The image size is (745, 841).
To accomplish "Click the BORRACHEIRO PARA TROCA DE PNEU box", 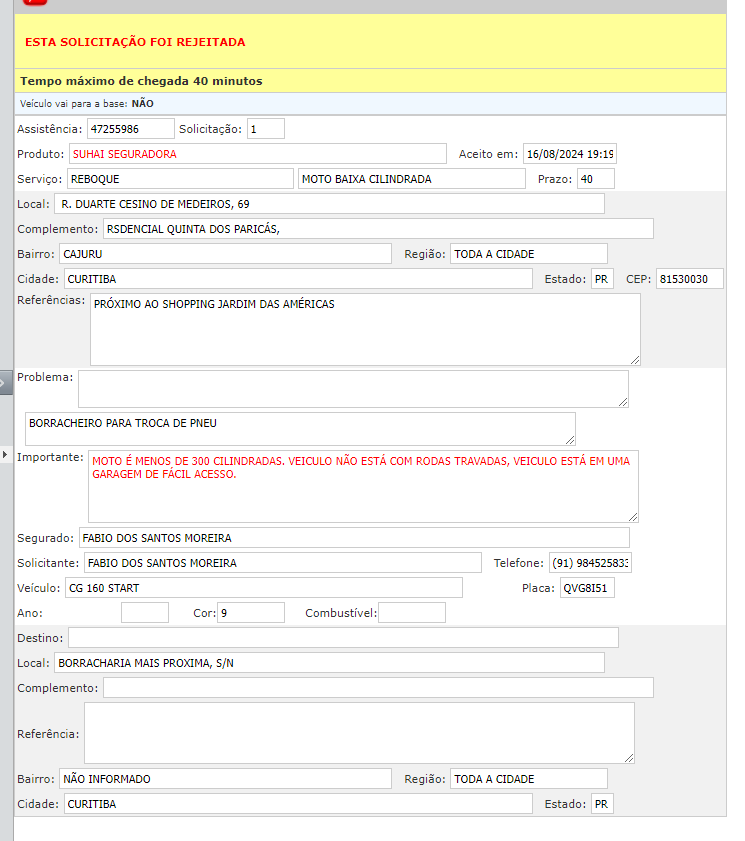I will pos(300,429).
